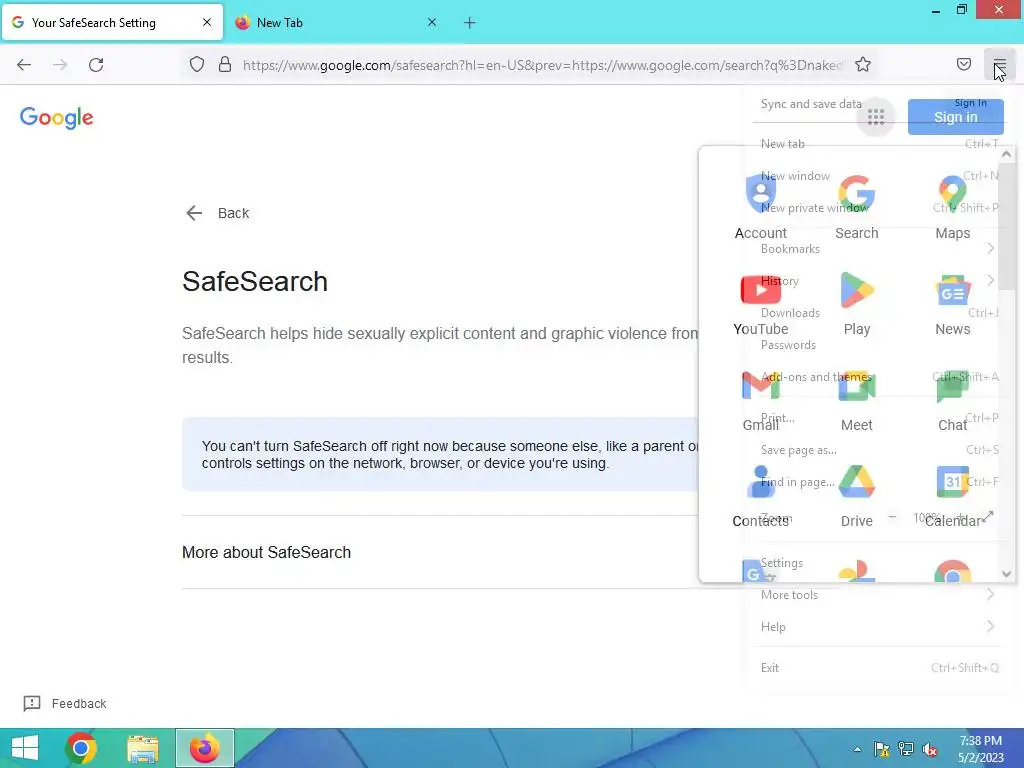Expand the Bookmarks submenu chevron
Screen dimensions: 1024x768
[991, 248]
